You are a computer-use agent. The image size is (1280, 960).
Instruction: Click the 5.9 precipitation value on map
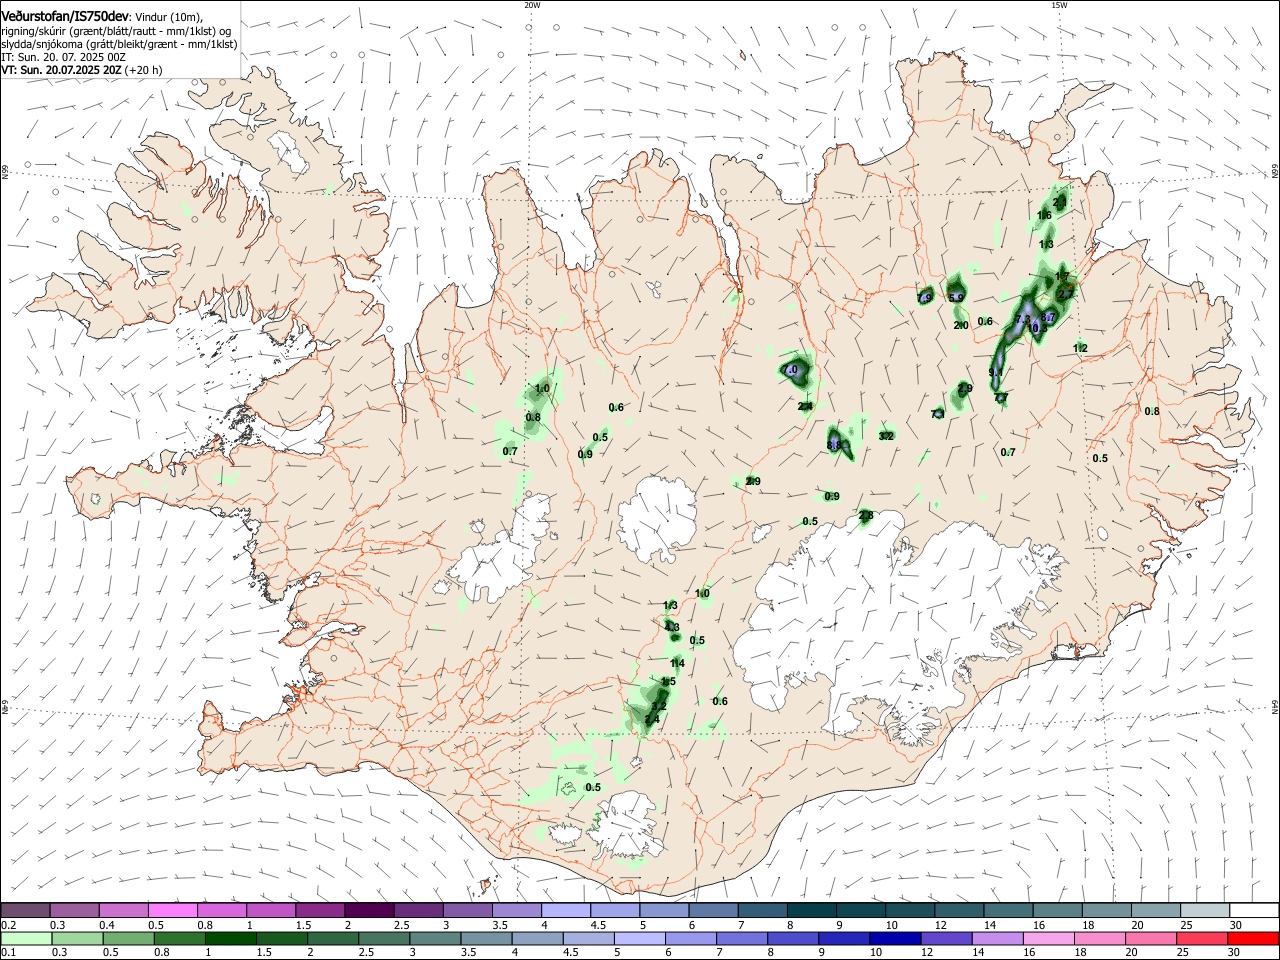point(957,297)
